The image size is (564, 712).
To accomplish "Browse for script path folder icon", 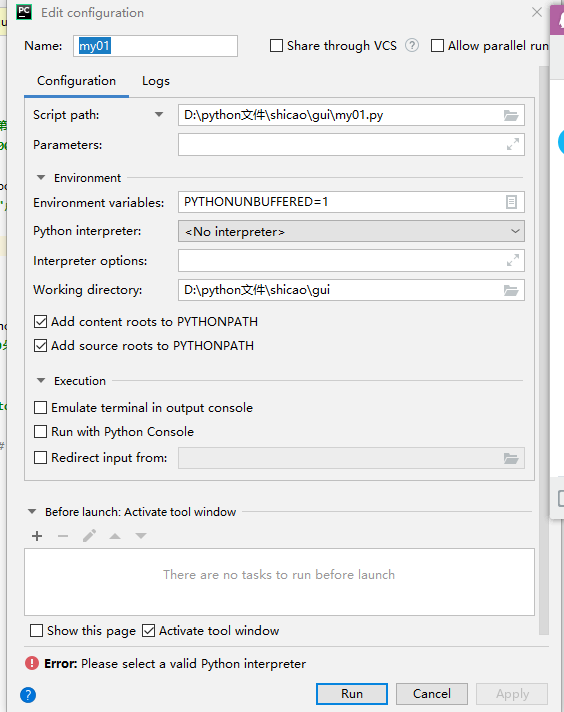I will click(x=511, y=115).
